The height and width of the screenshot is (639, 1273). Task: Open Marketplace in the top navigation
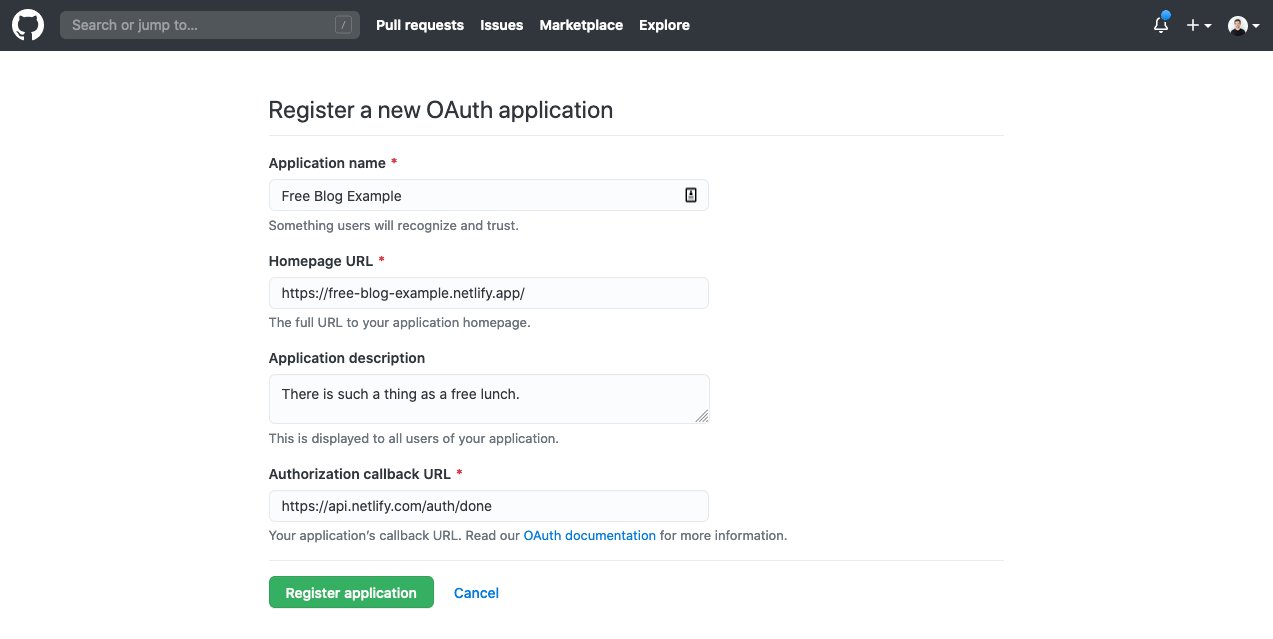[581, 25]
